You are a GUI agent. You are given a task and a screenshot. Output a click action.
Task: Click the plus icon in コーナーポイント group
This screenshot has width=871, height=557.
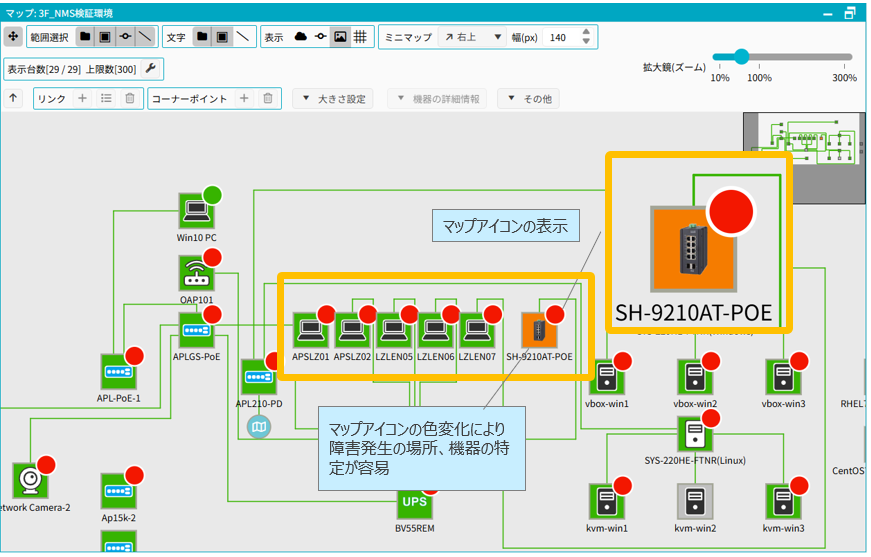[x=244, y=99]
